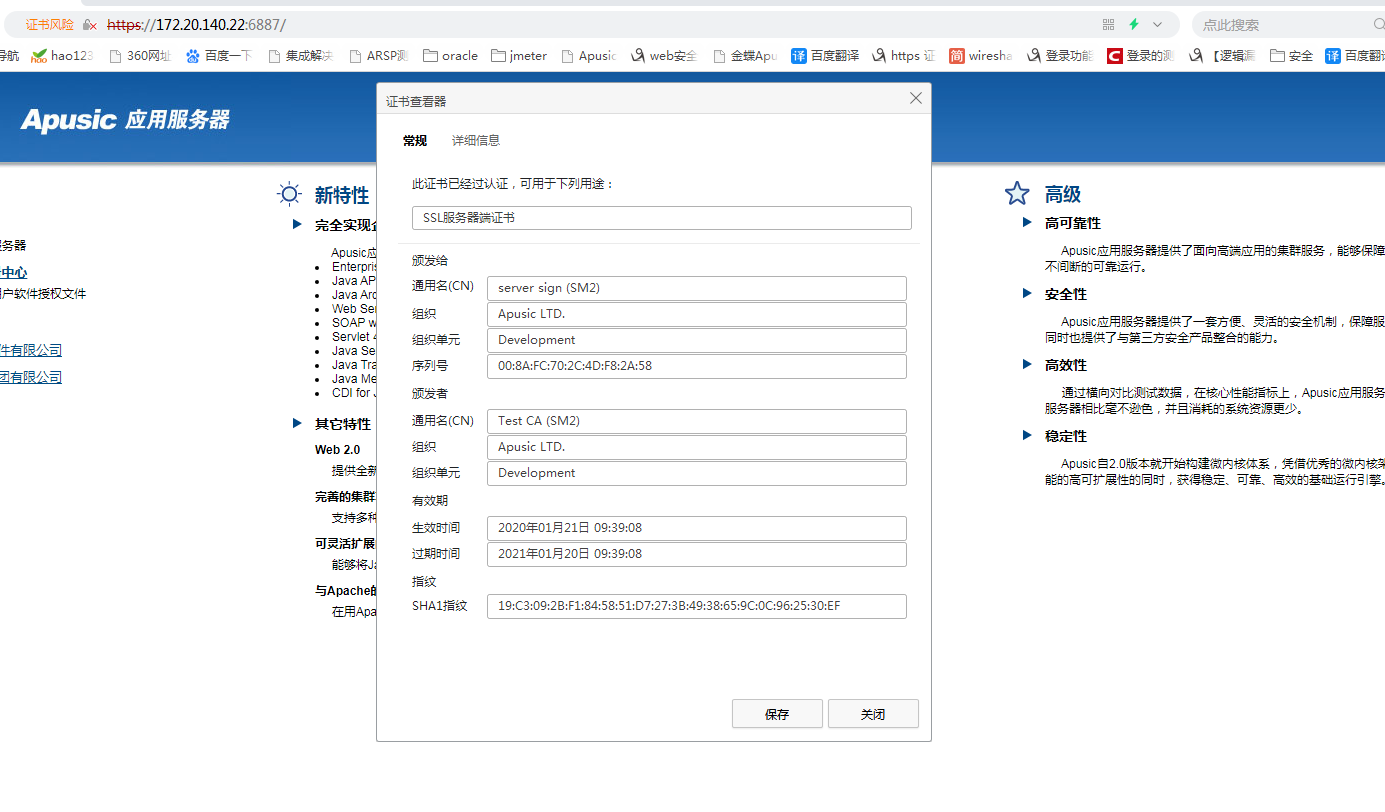Click the green lightning speed-mode icon
Image resolution: width=1385 pixels, height=812 pixels.
tap(1134, 25)
